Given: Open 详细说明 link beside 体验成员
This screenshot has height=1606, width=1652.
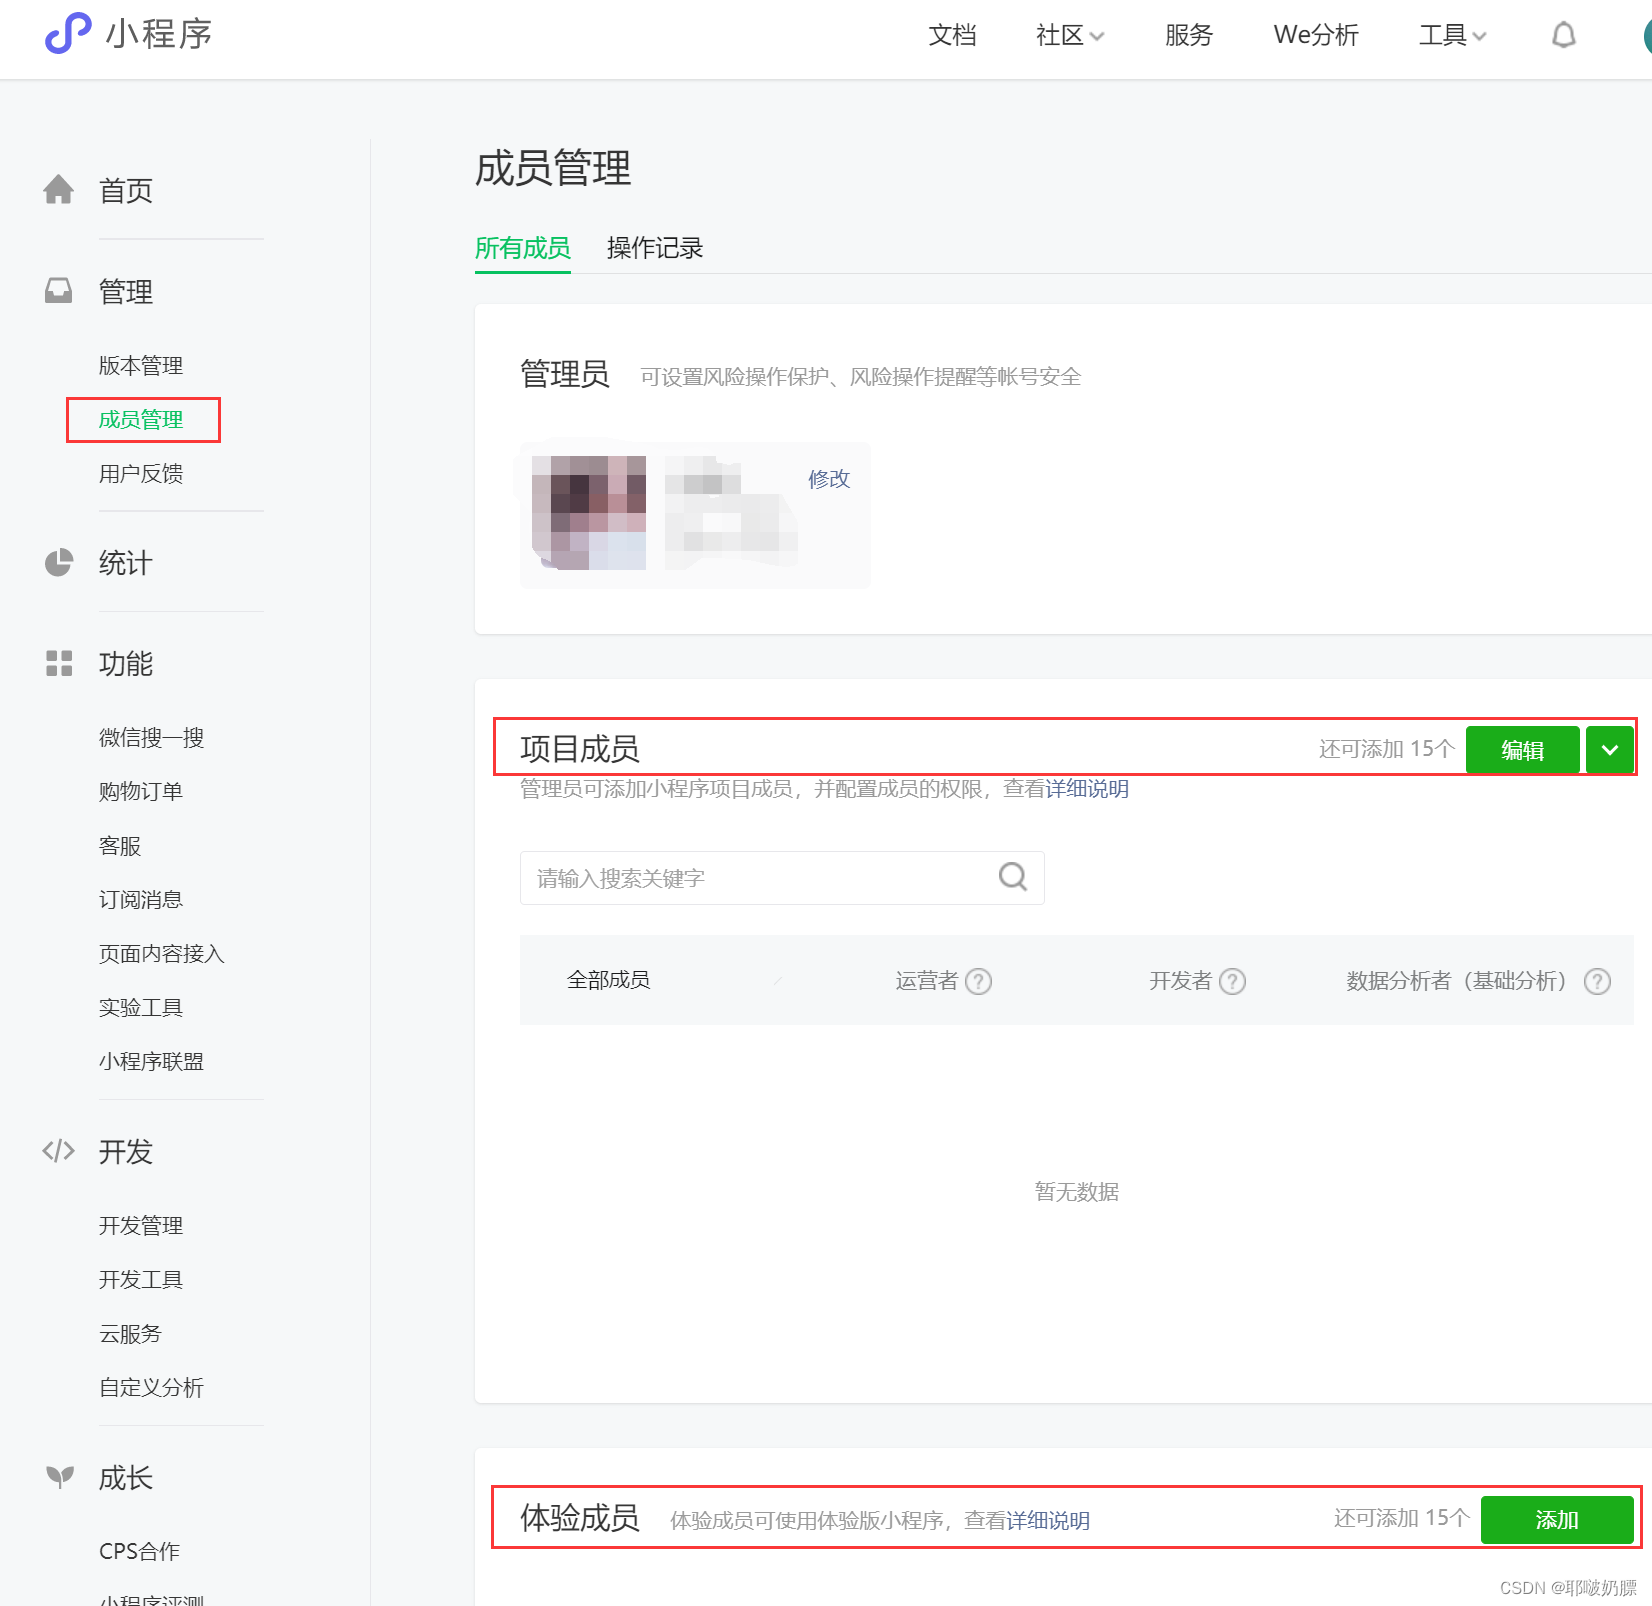Looking at the screenshot, I should click(1048, 1521).
